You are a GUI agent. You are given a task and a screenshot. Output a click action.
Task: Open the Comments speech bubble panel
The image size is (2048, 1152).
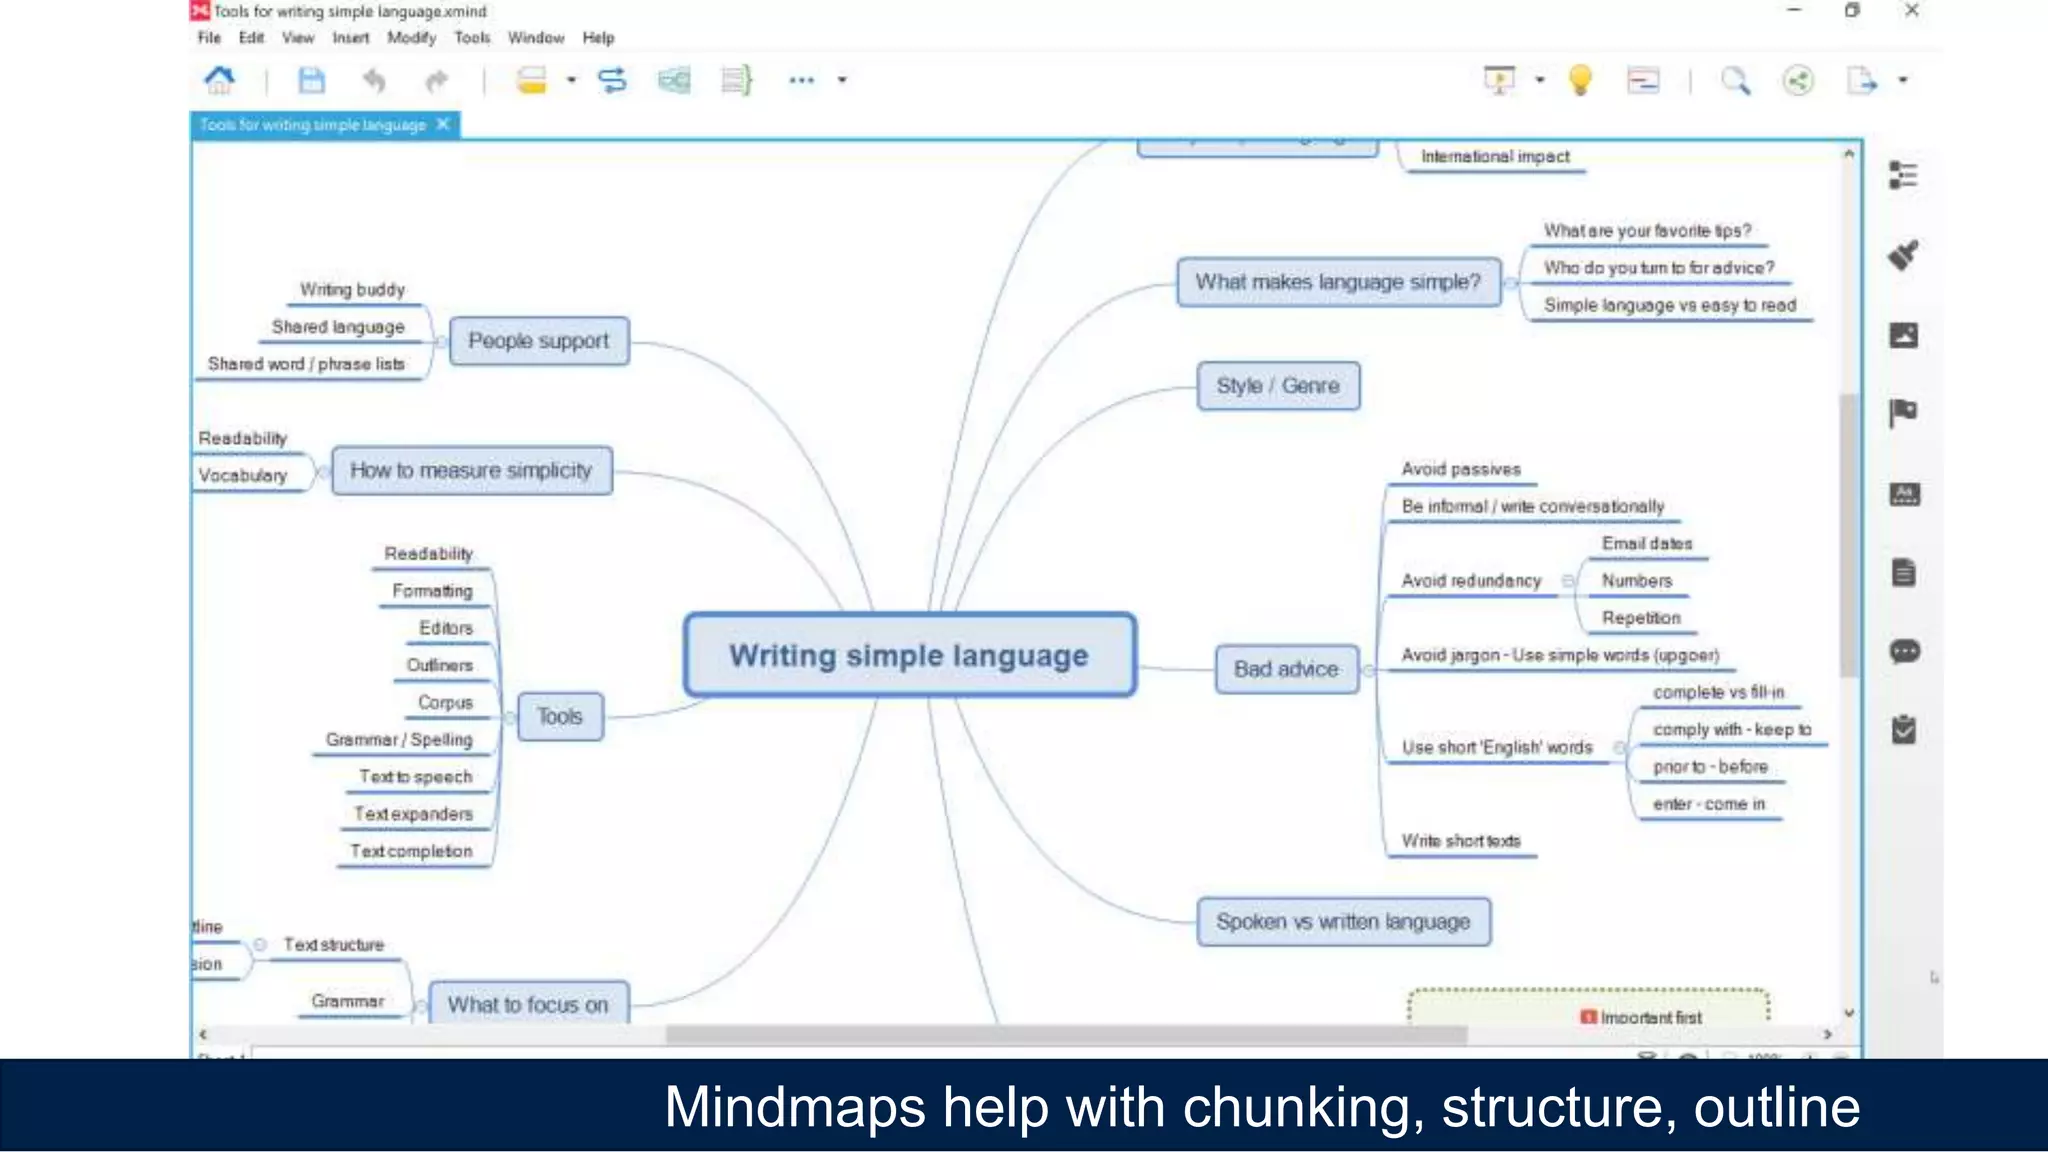[1904, 652]
